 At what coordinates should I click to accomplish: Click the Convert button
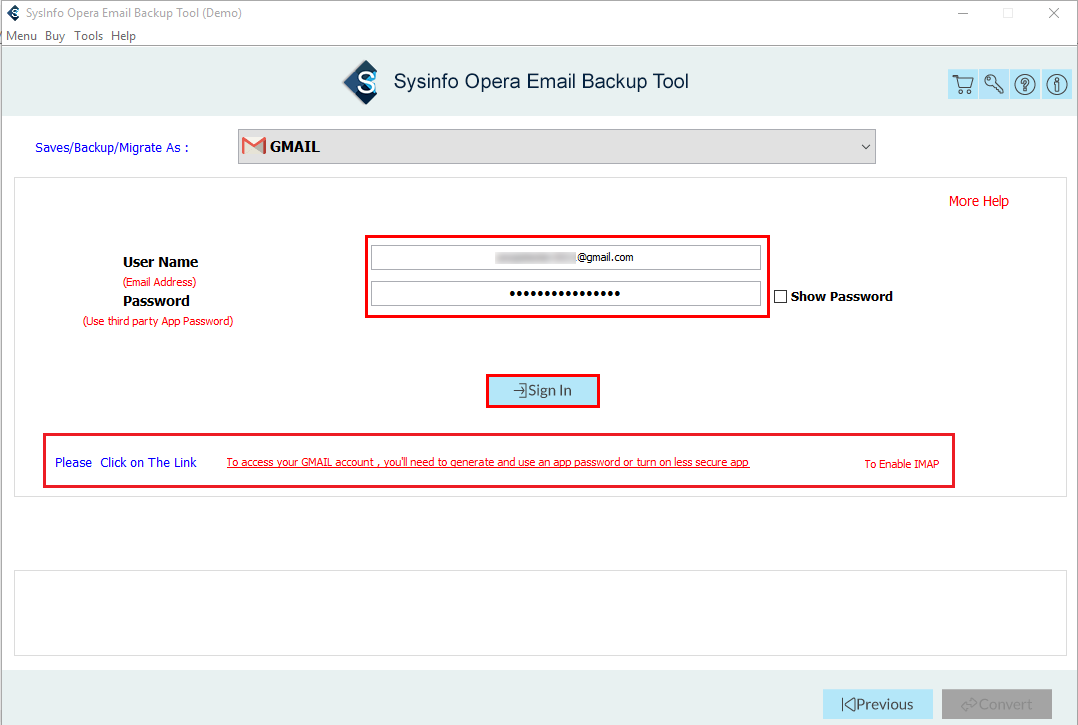coord(997,704)
